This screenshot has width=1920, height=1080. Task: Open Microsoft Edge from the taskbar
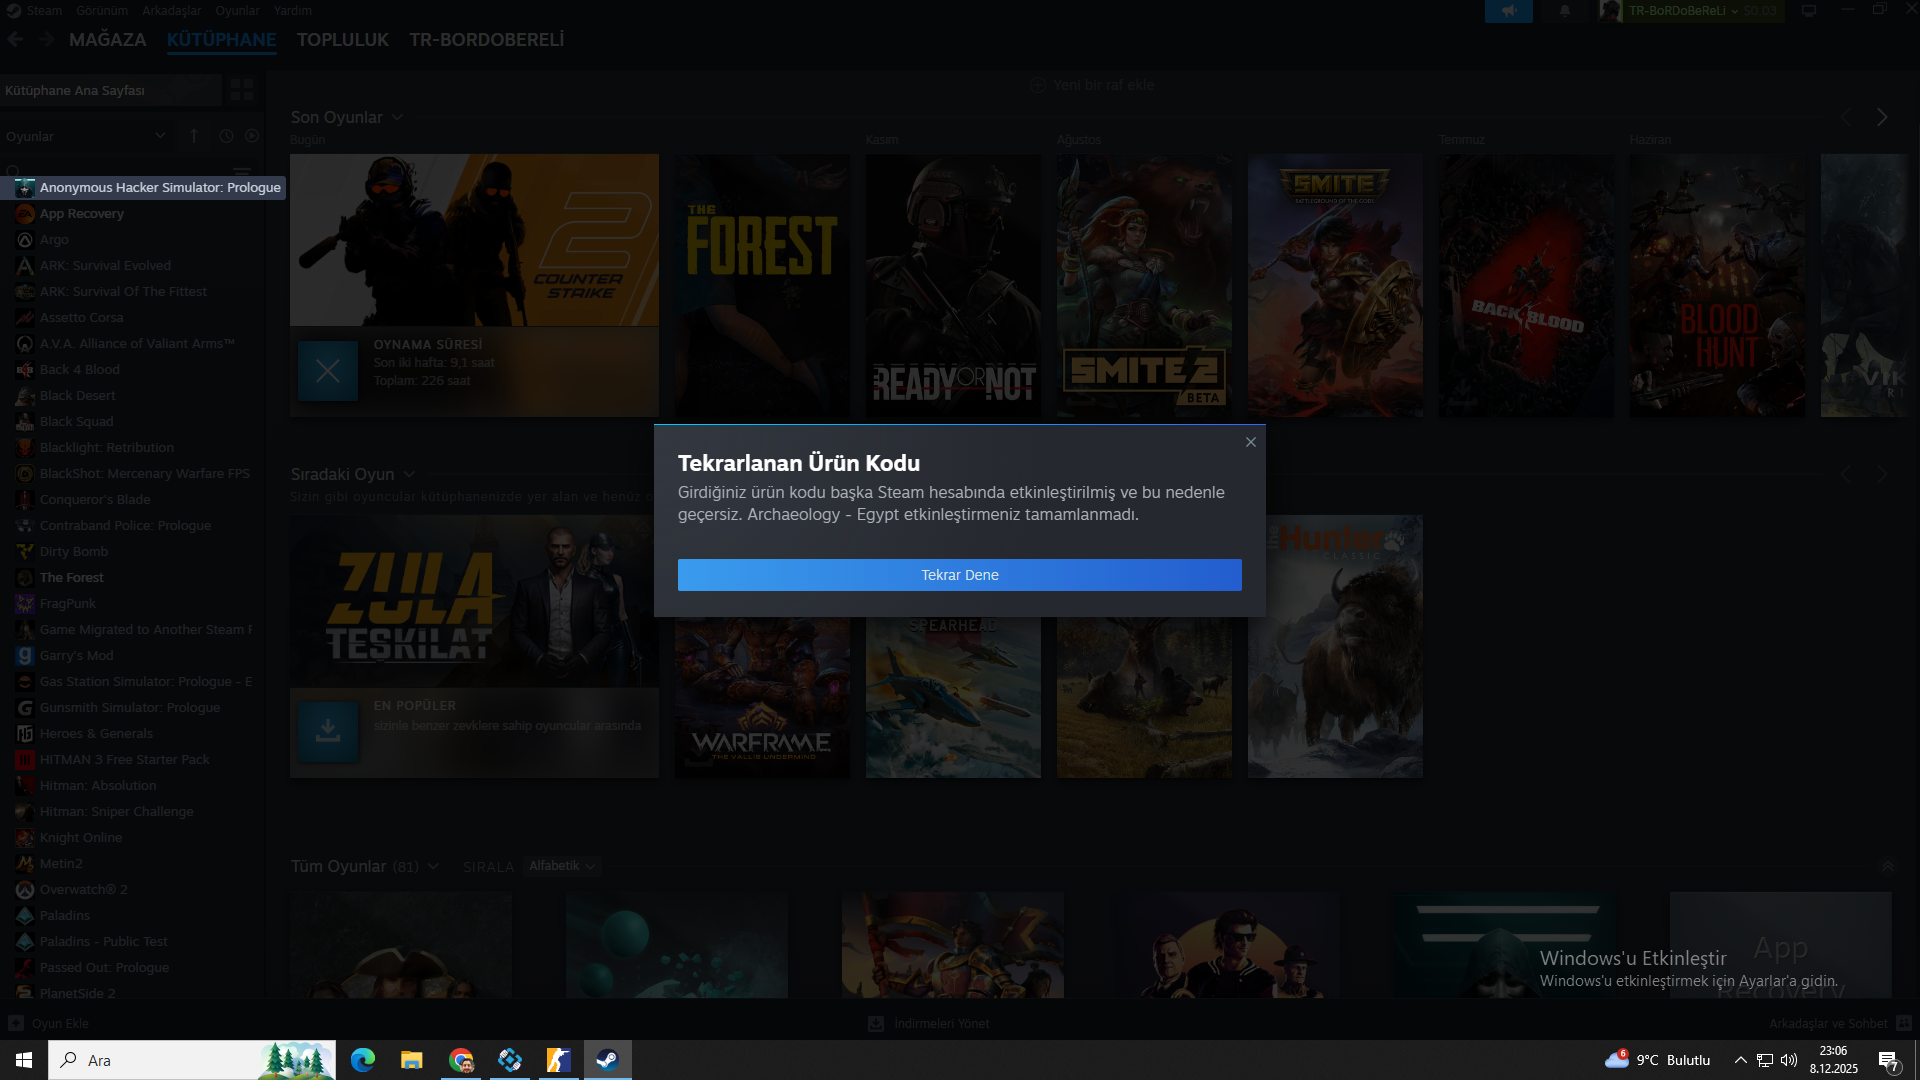[x=363, y=1060]
